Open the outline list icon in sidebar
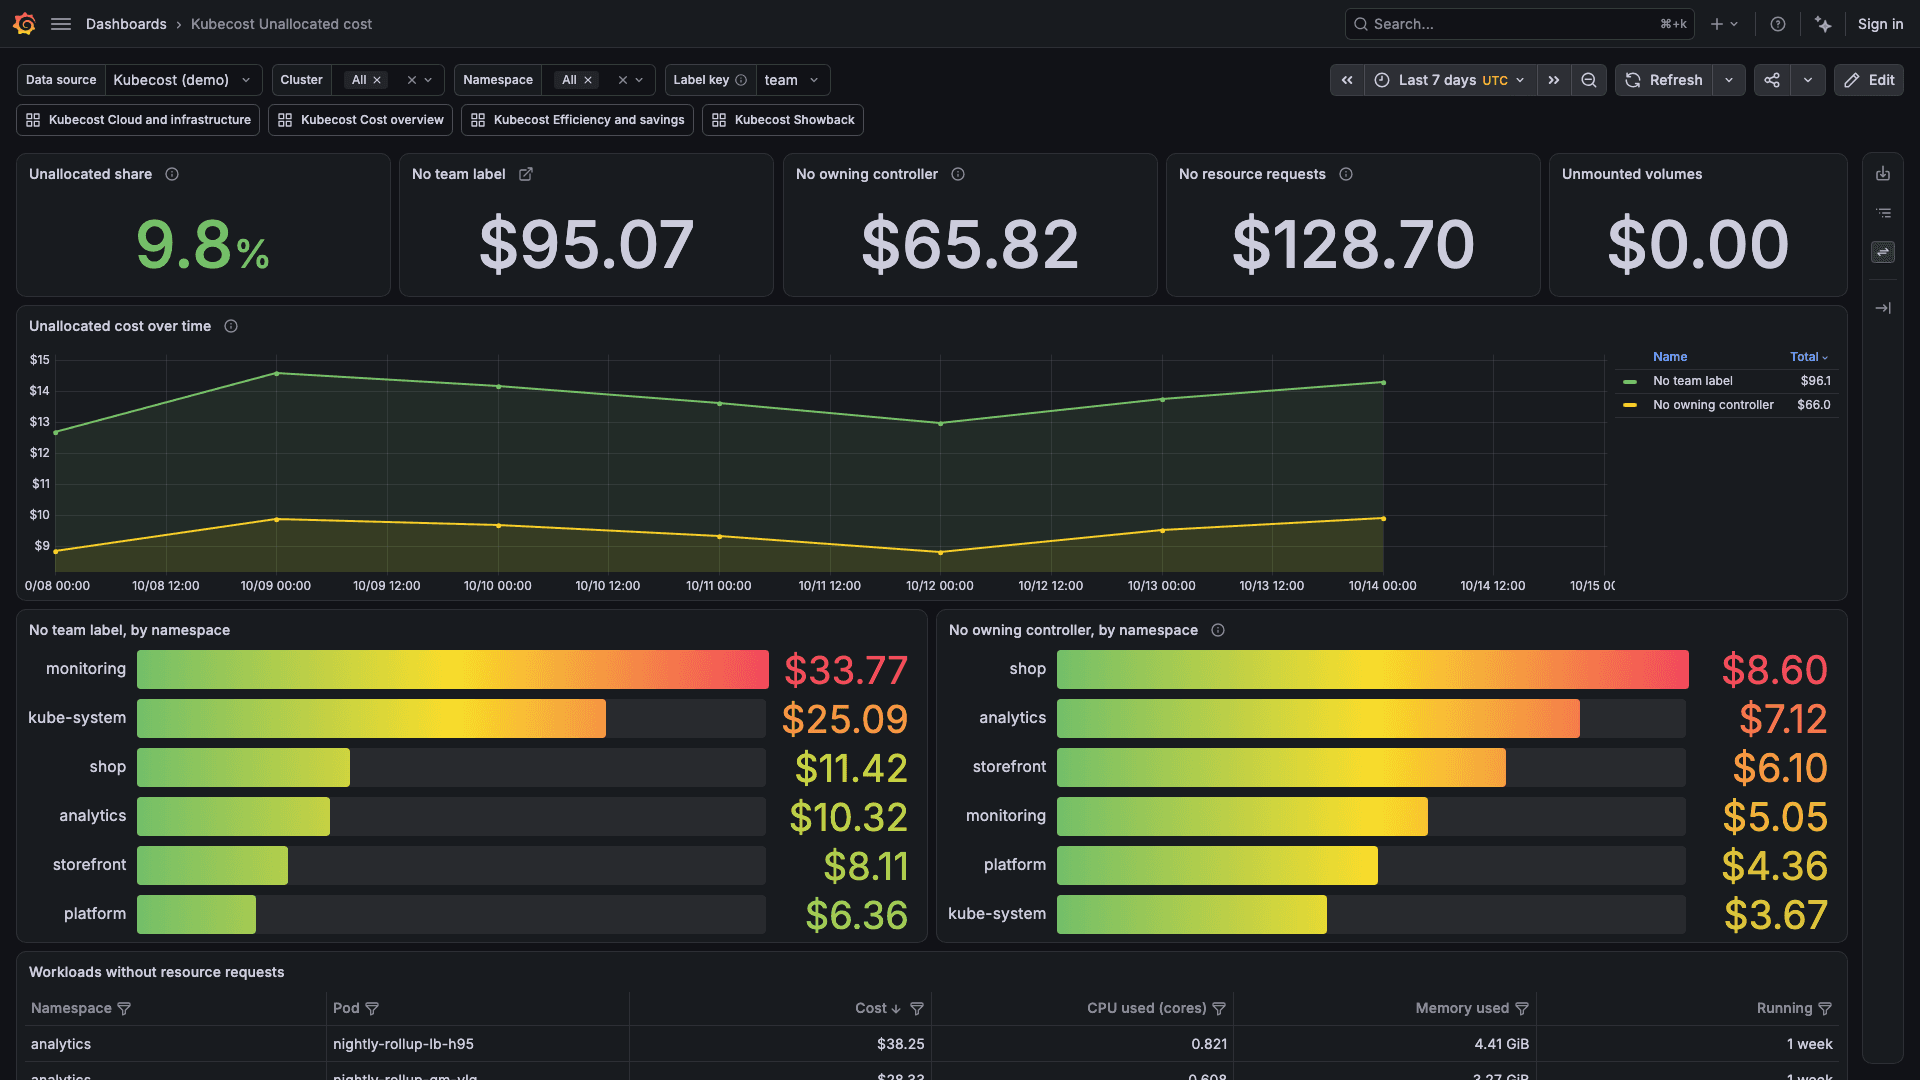The height and width of the screenshot is (1080, 1920). point(1883,213)
